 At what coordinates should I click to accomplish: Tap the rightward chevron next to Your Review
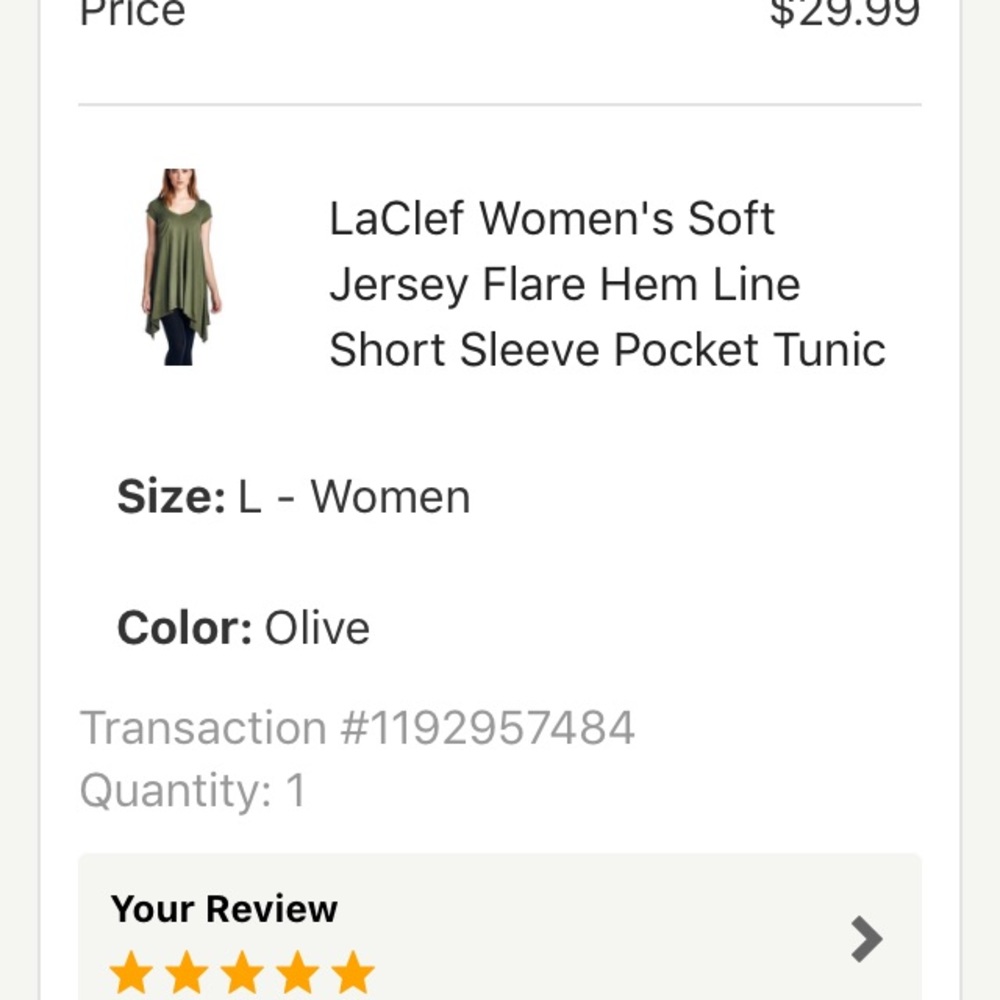864,938
